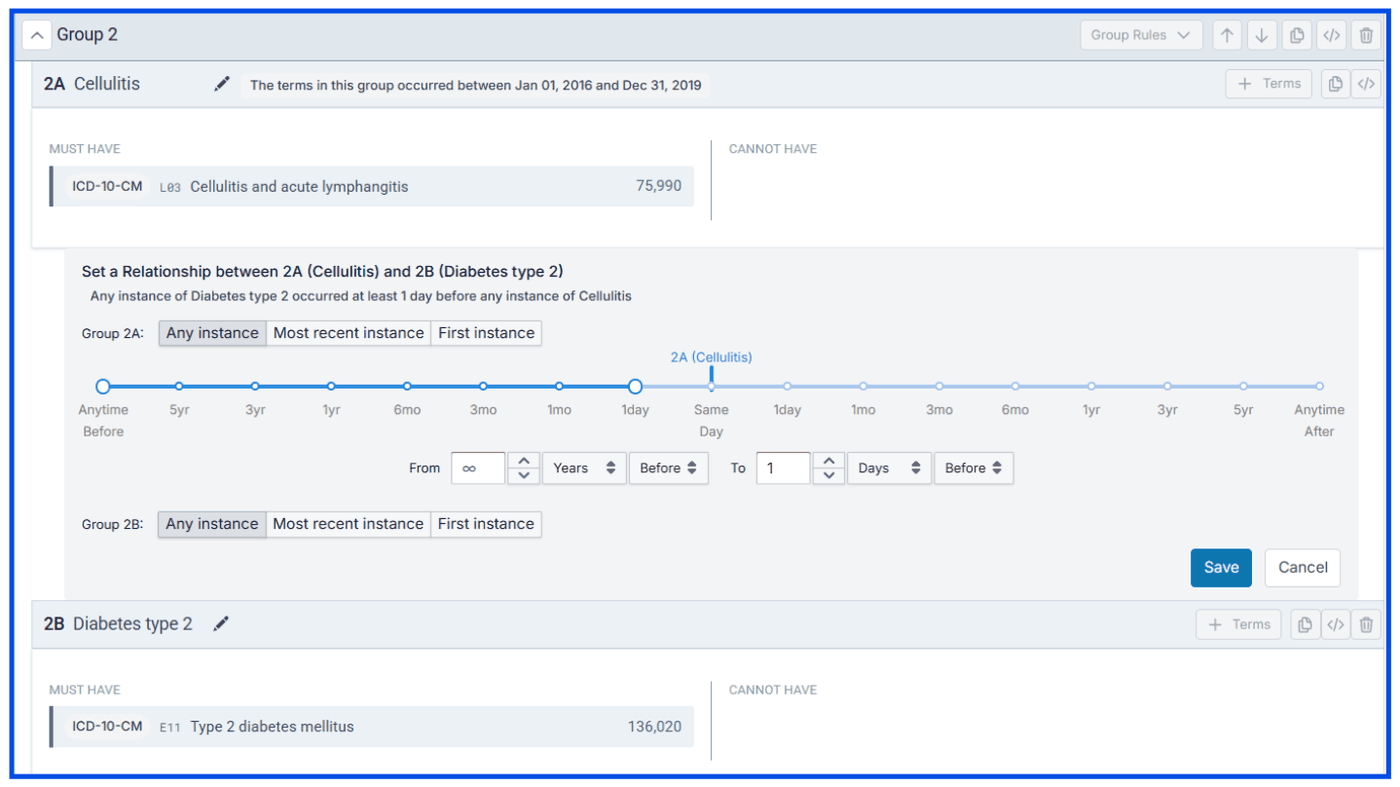The width and height of the screenshot is (1400, 787).
Task: Select the L03 Cellulitis and acute lymphangitis term
Action: (x=372, y=186)
